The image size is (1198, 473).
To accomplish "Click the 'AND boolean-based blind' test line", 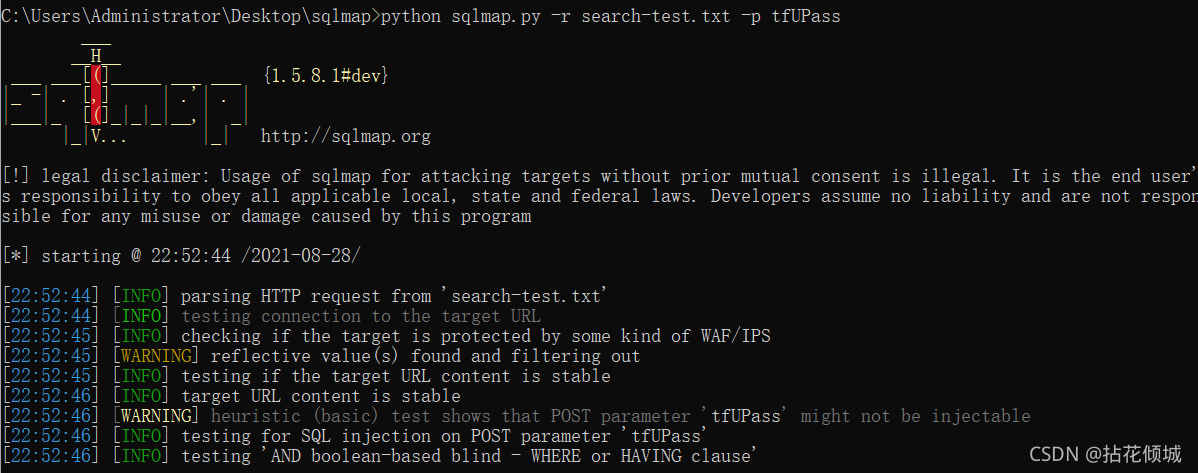I will [469, 456].
